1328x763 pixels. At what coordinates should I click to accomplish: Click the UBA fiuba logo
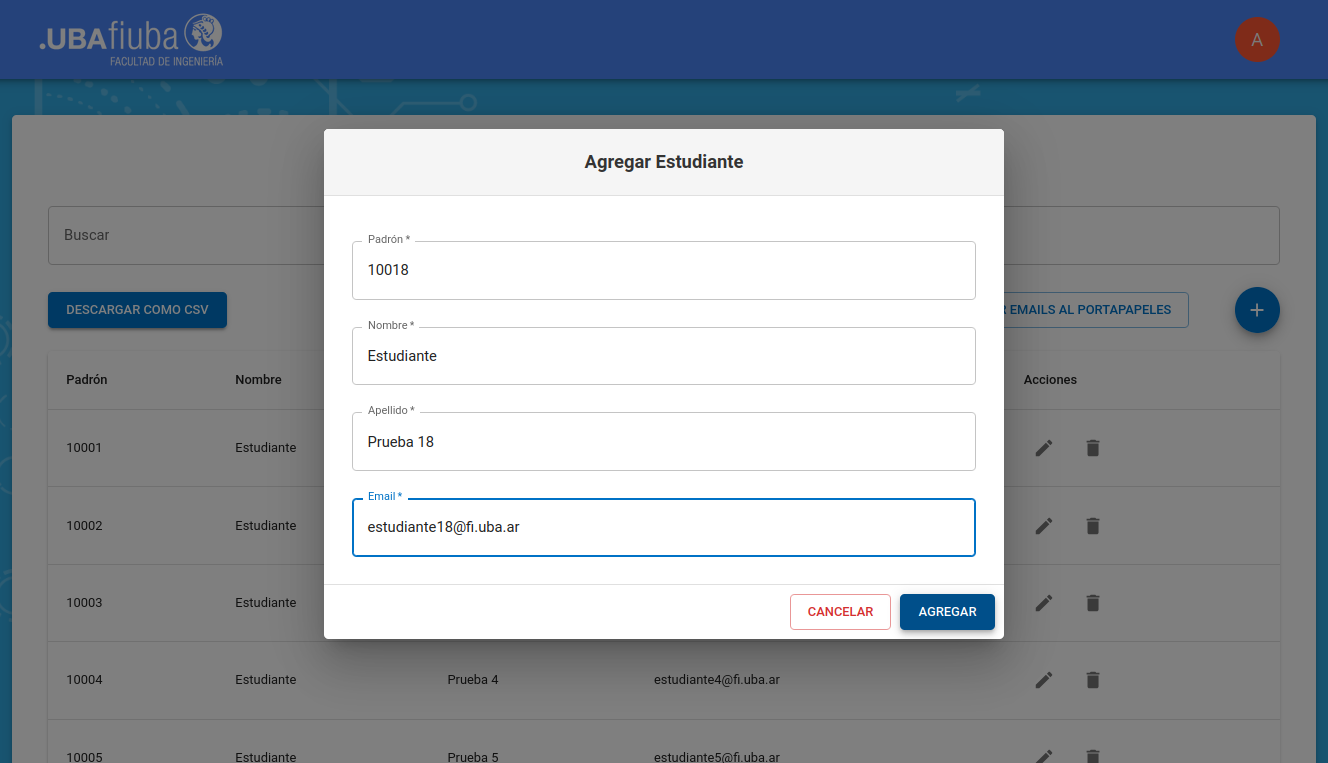[131, 40]
